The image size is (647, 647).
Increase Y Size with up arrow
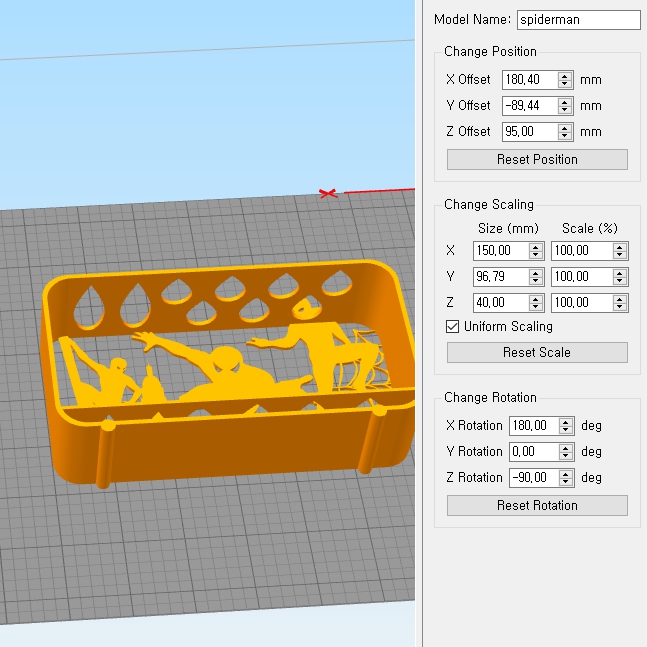536,273
